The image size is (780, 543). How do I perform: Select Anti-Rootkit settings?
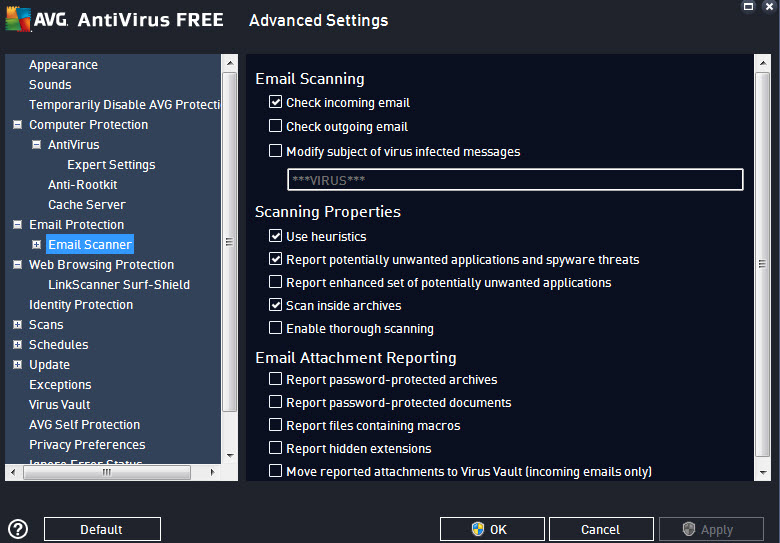[83, 185]
